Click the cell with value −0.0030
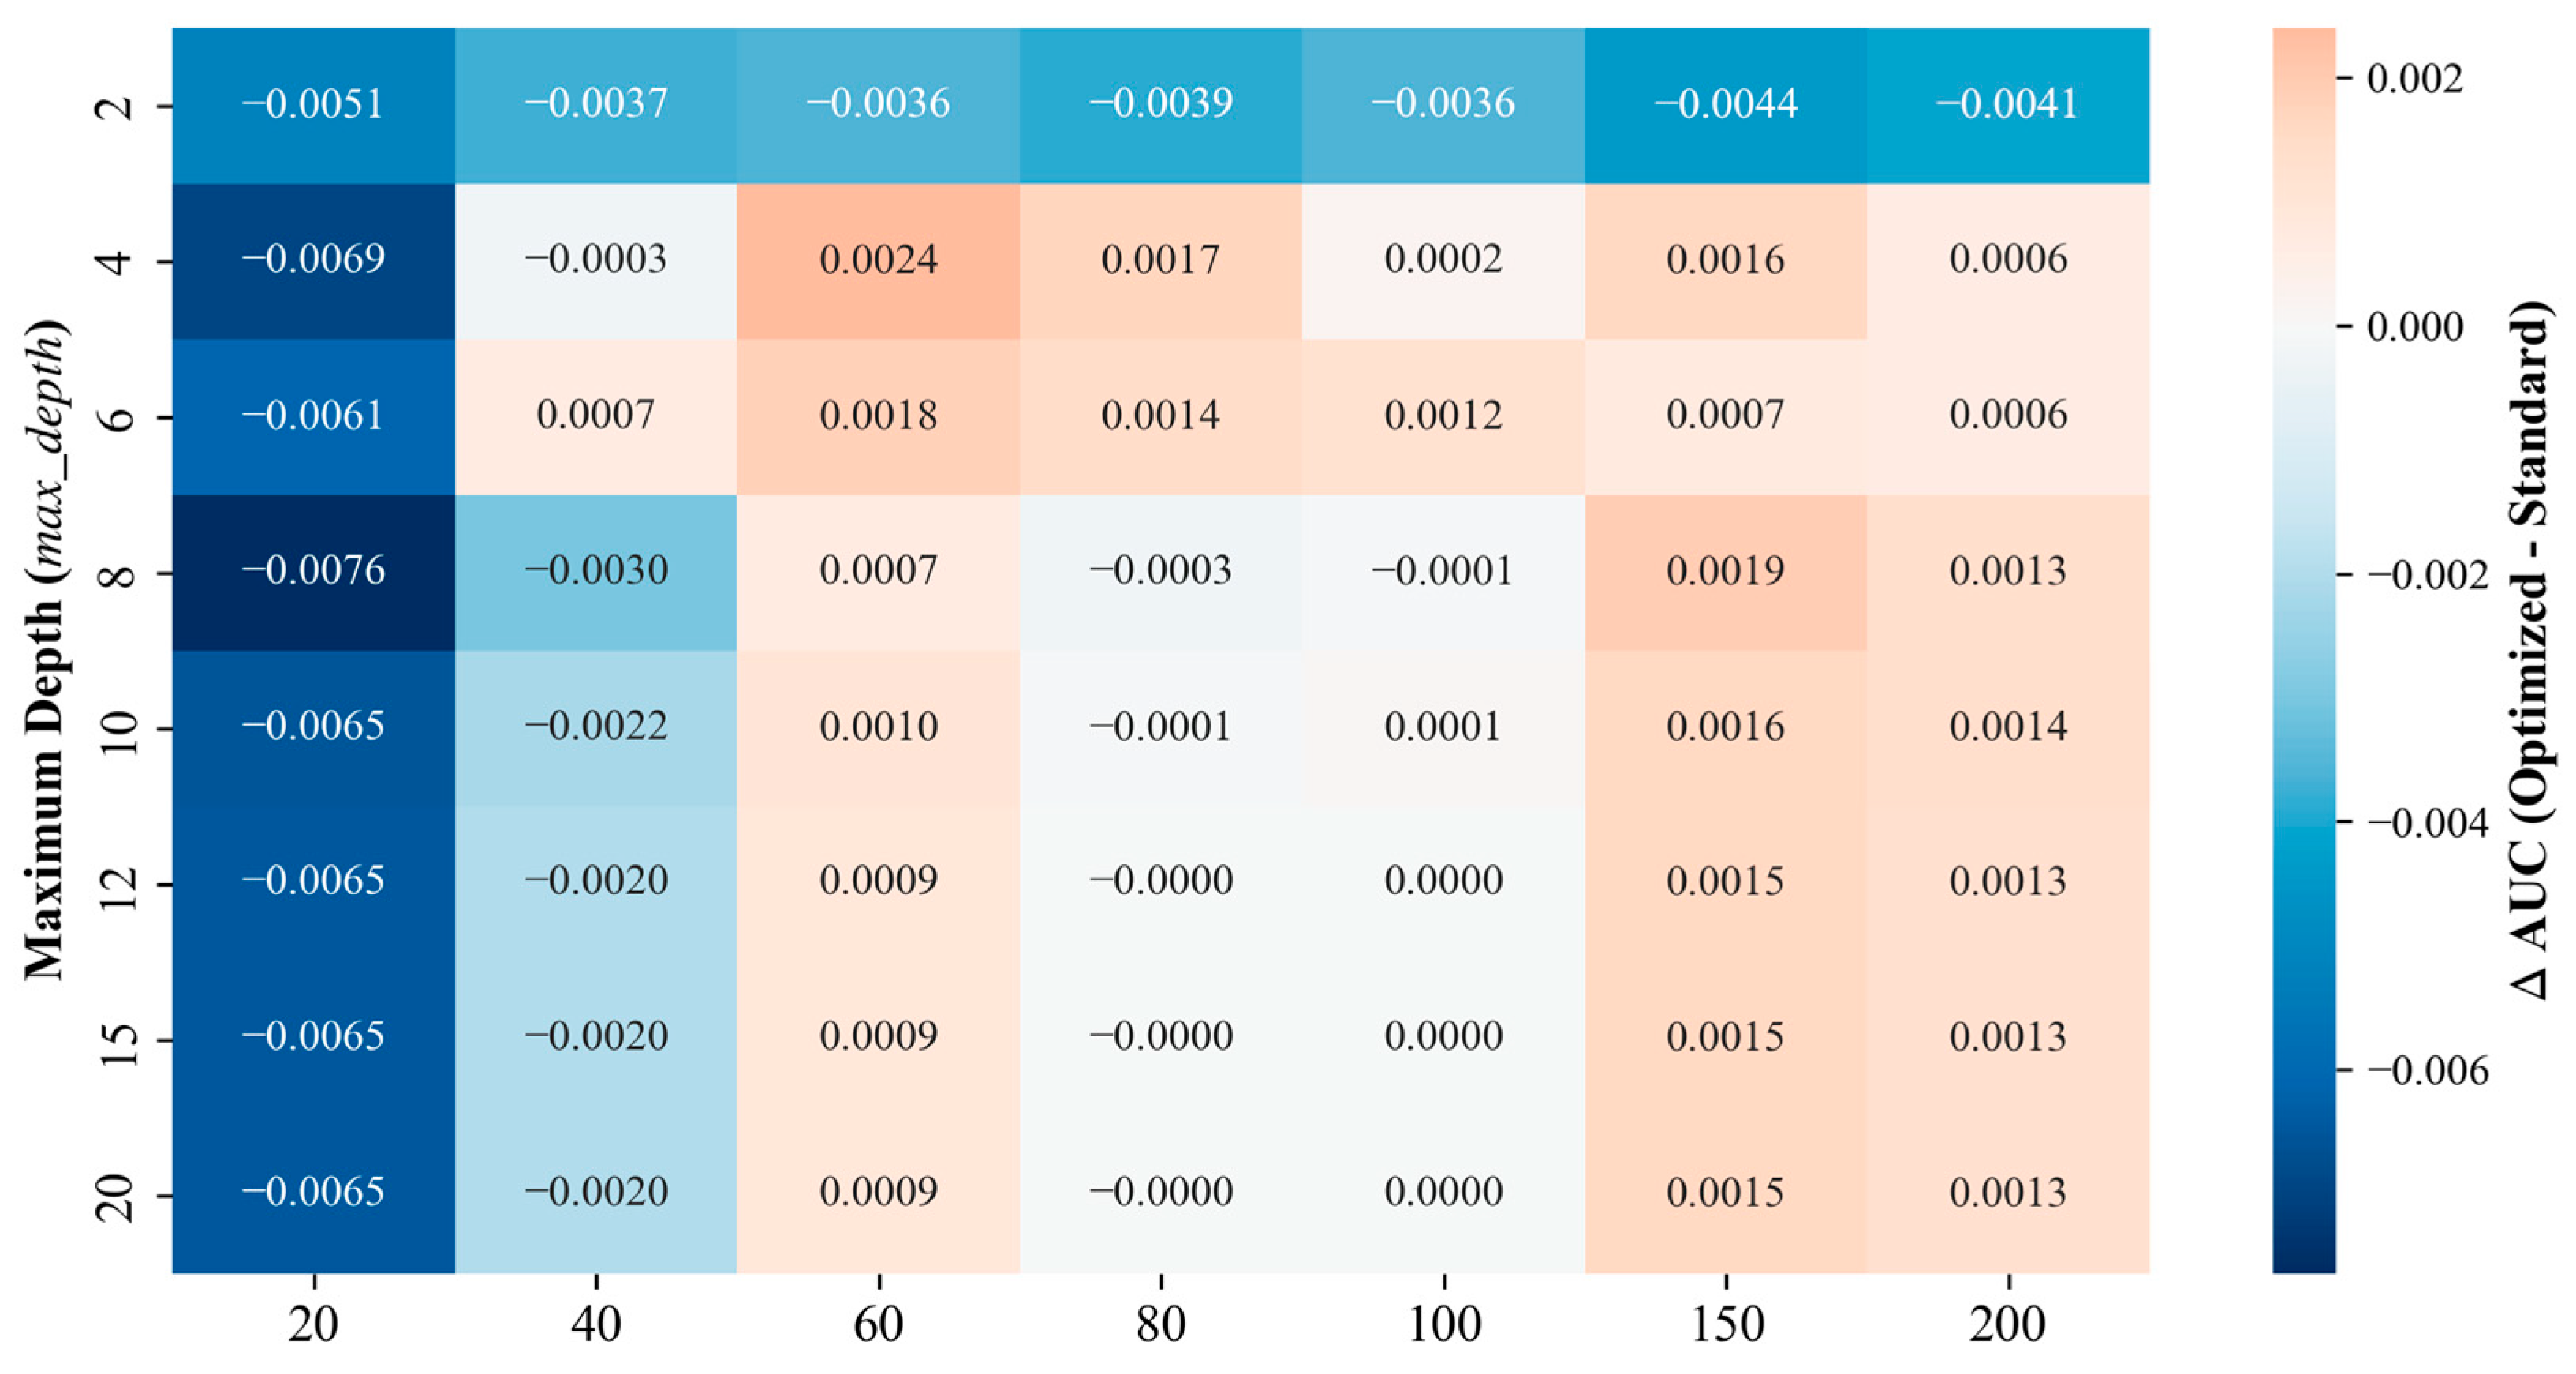The image size is (2576, 1374). (596, 571)
